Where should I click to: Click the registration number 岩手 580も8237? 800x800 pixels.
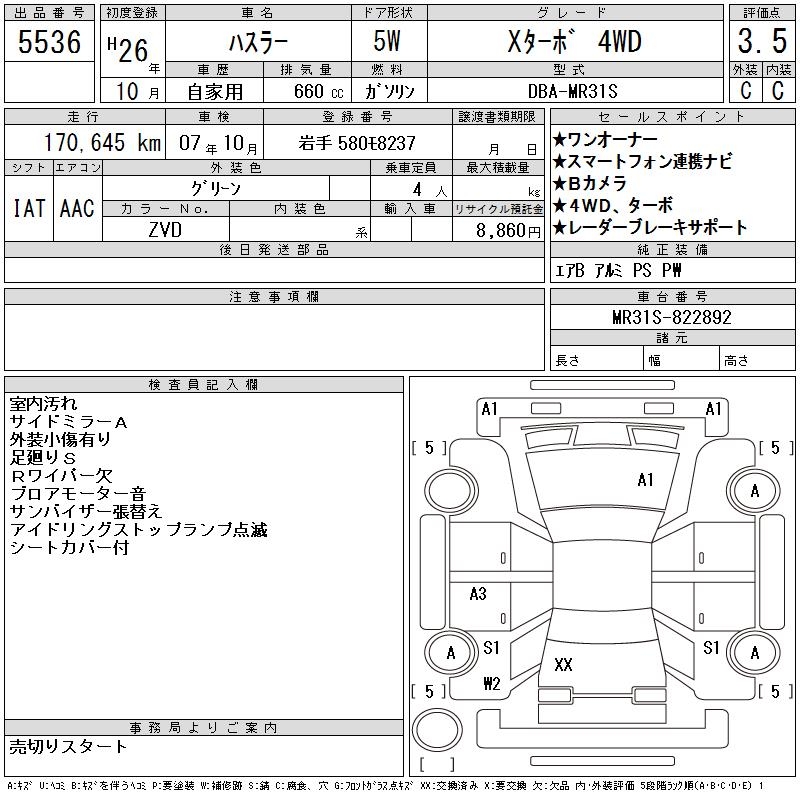coord(357,143)
